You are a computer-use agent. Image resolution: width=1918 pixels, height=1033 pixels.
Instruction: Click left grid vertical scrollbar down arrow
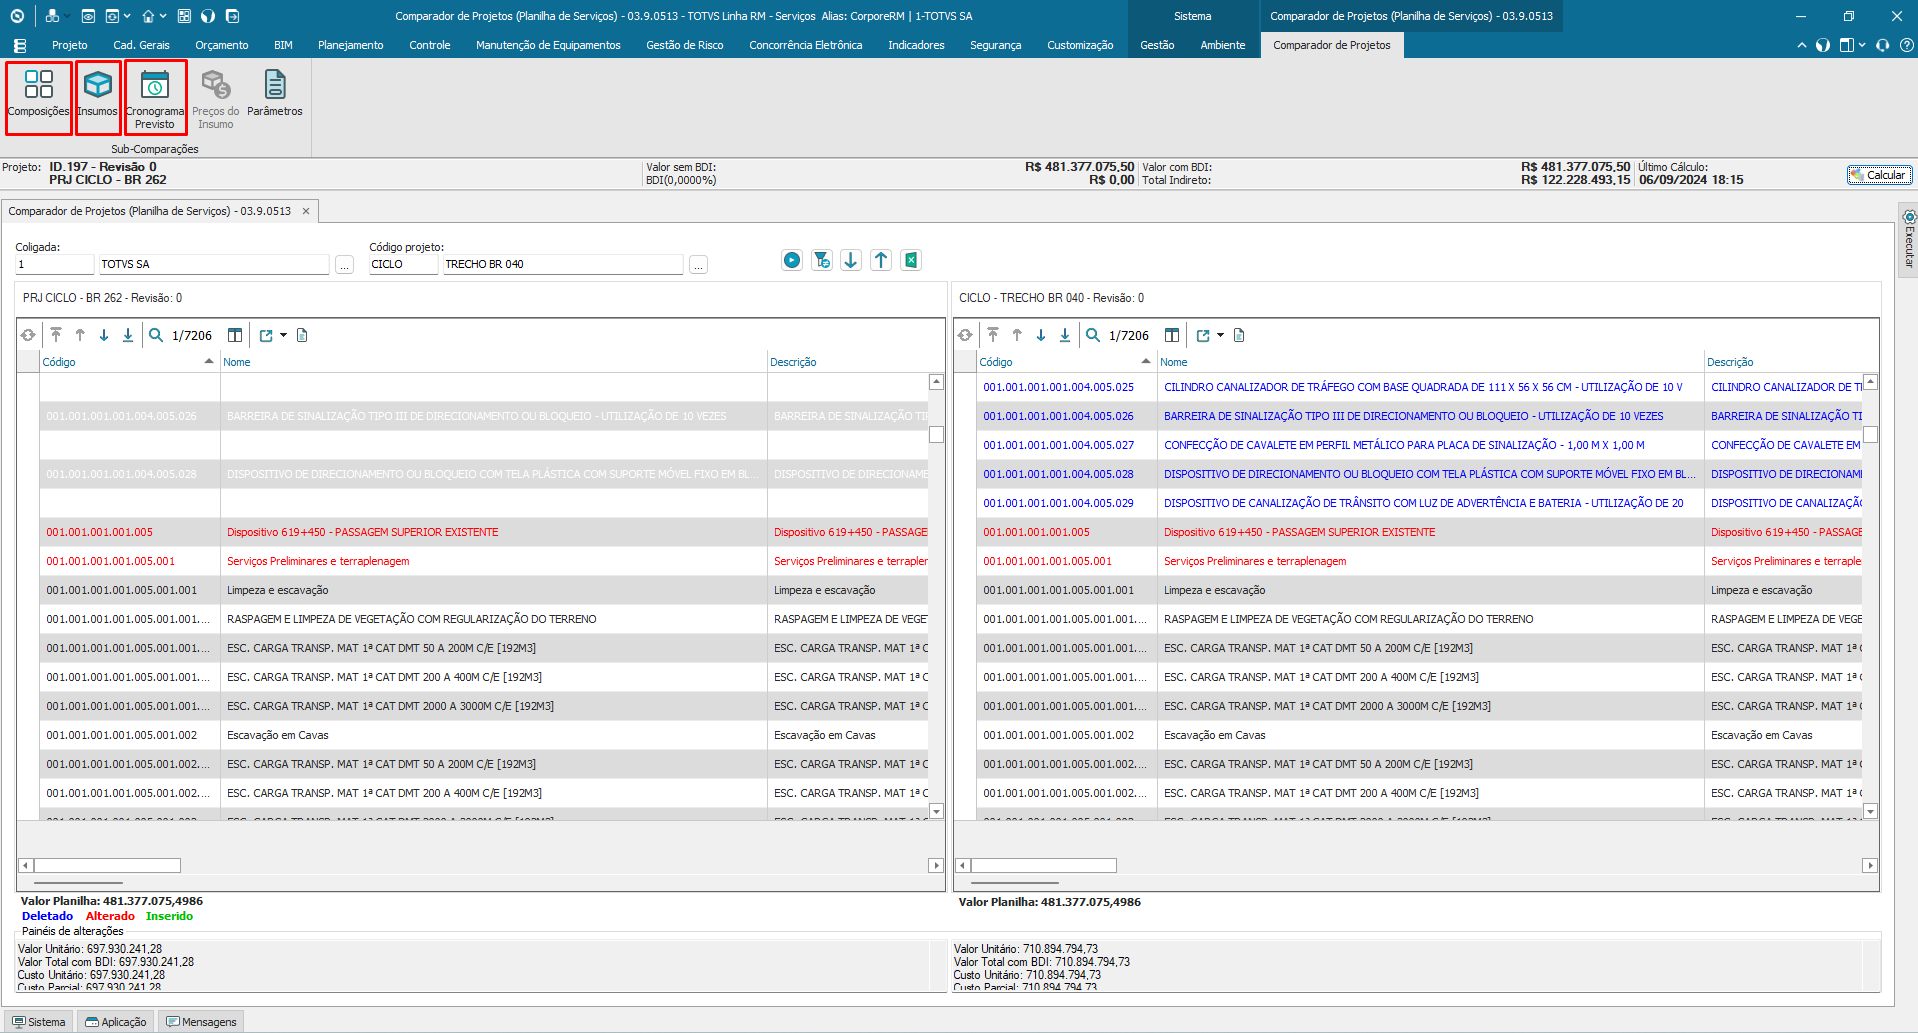tap(936, 811)
